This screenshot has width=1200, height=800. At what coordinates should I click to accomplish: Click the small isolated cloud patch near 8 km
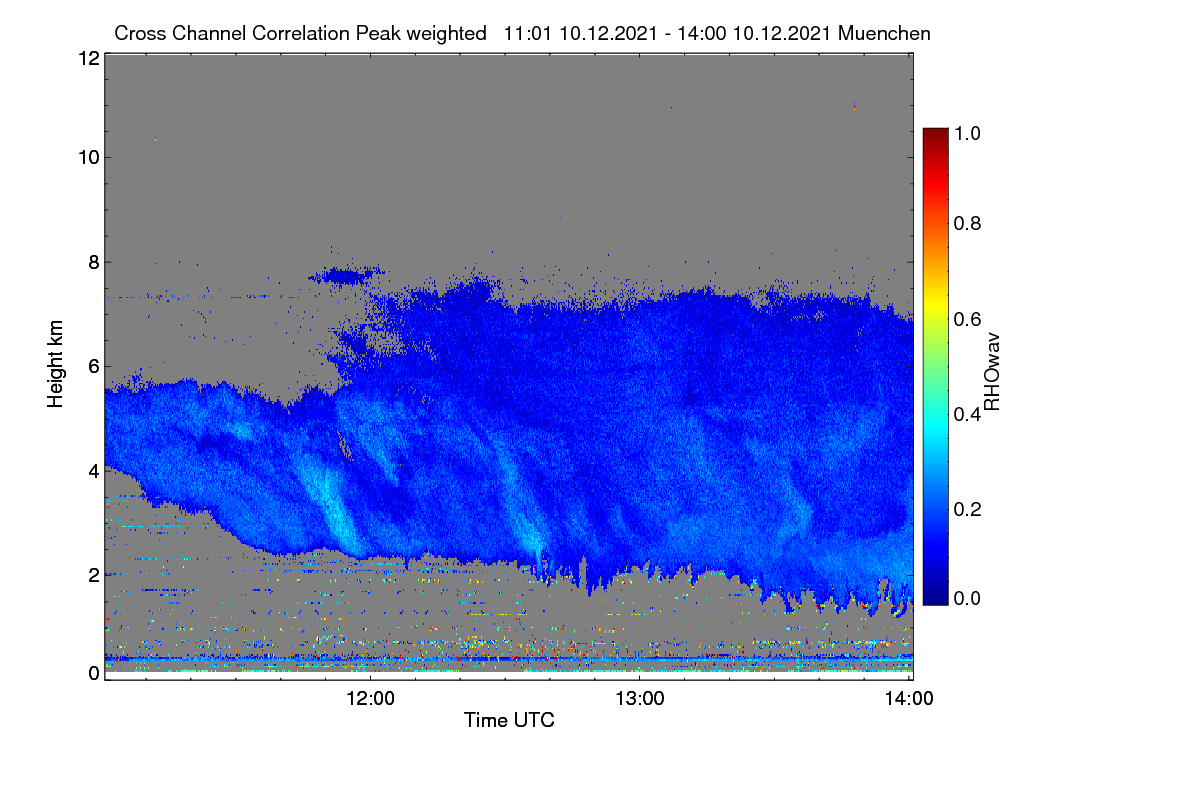coord(346,274)
